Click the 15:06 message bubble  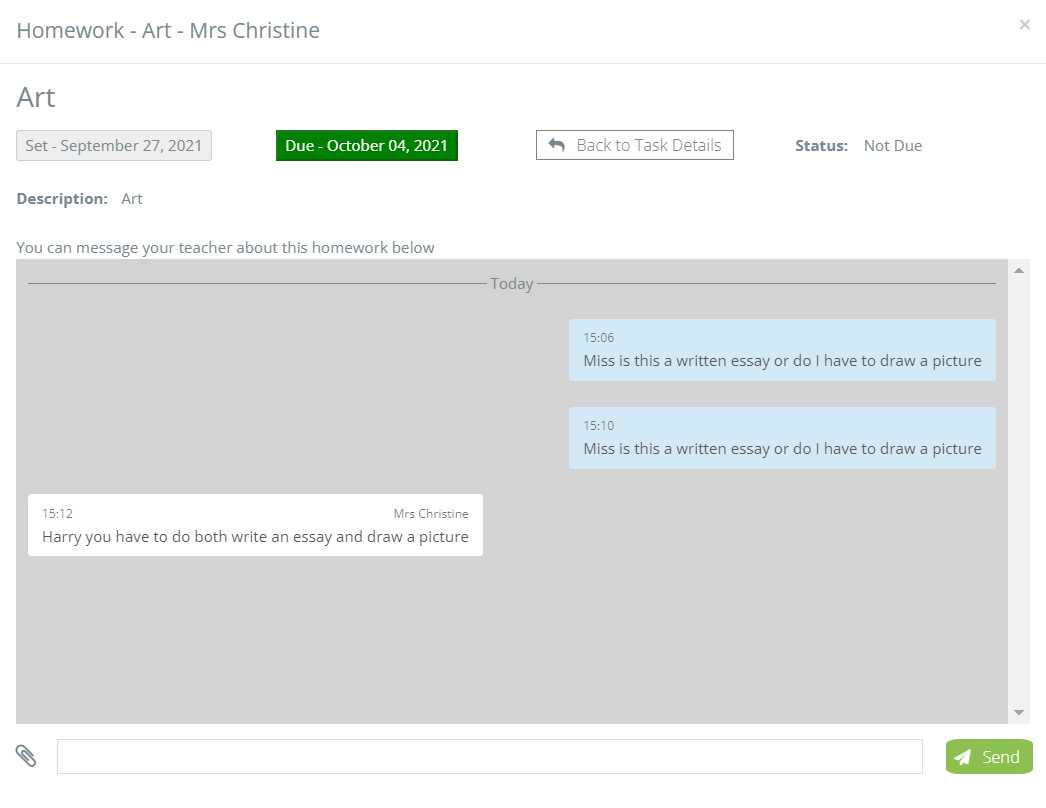pos(782,350)
